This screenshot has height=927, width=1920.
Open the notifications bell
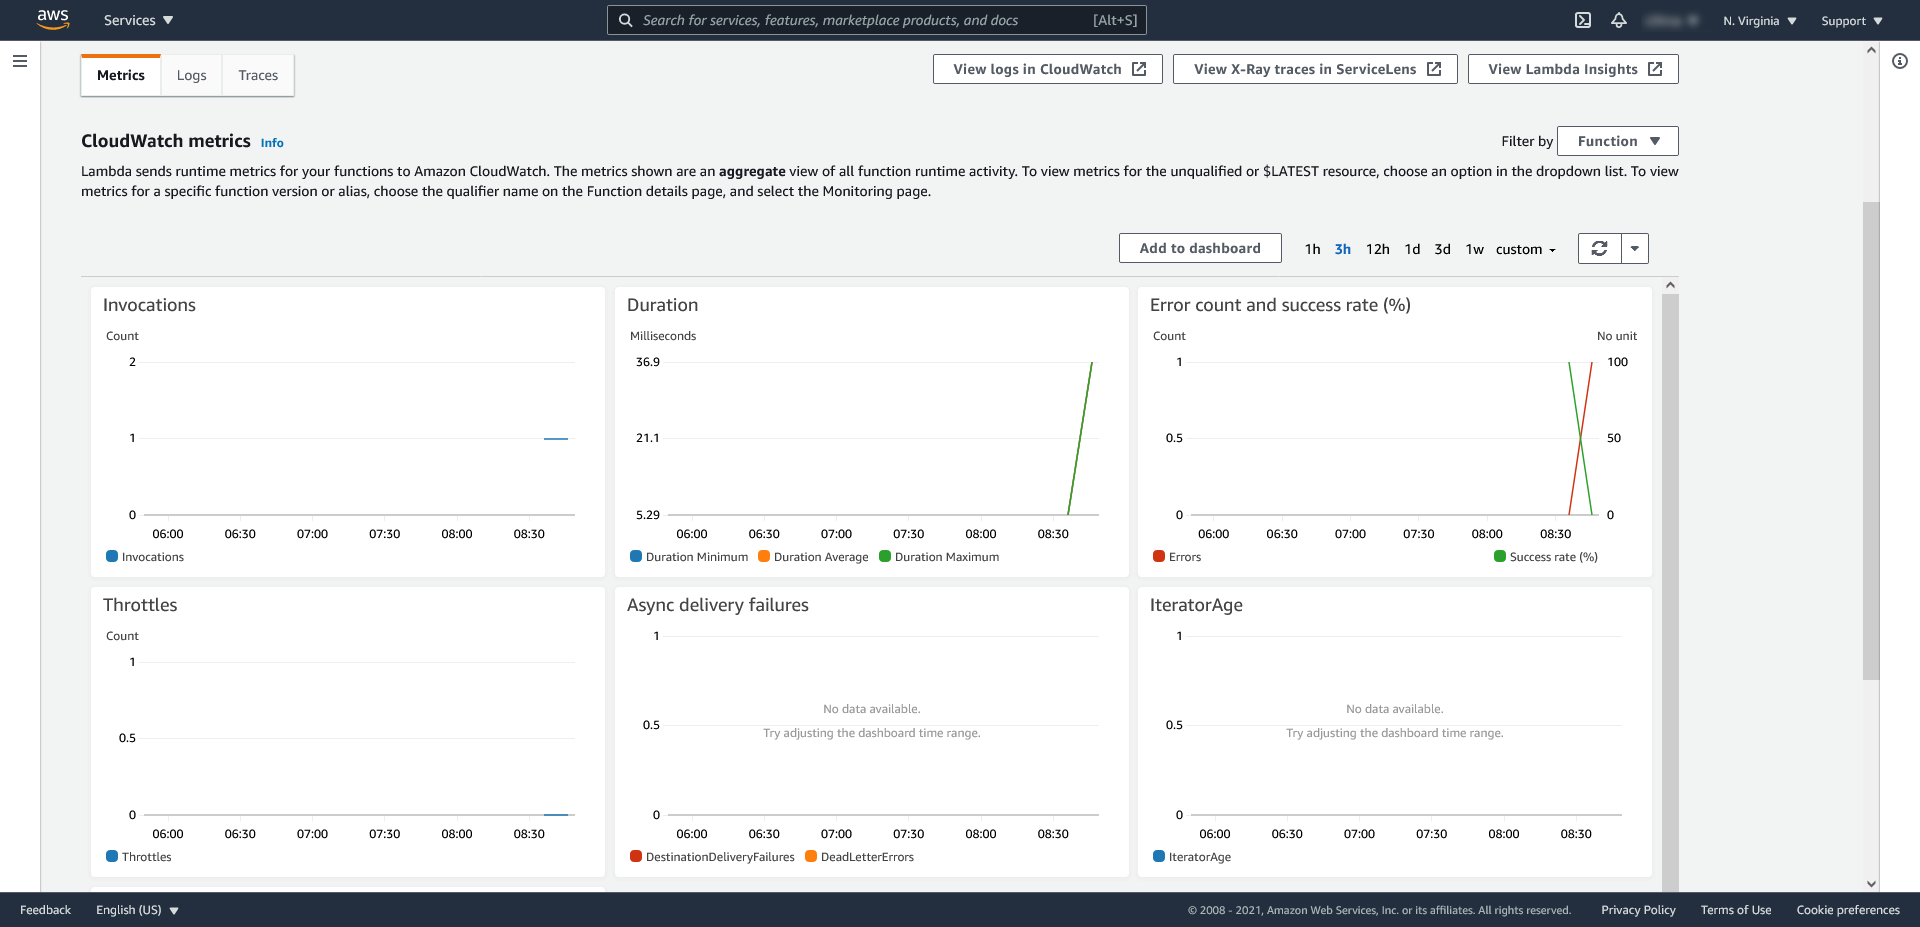(1619, 20)
